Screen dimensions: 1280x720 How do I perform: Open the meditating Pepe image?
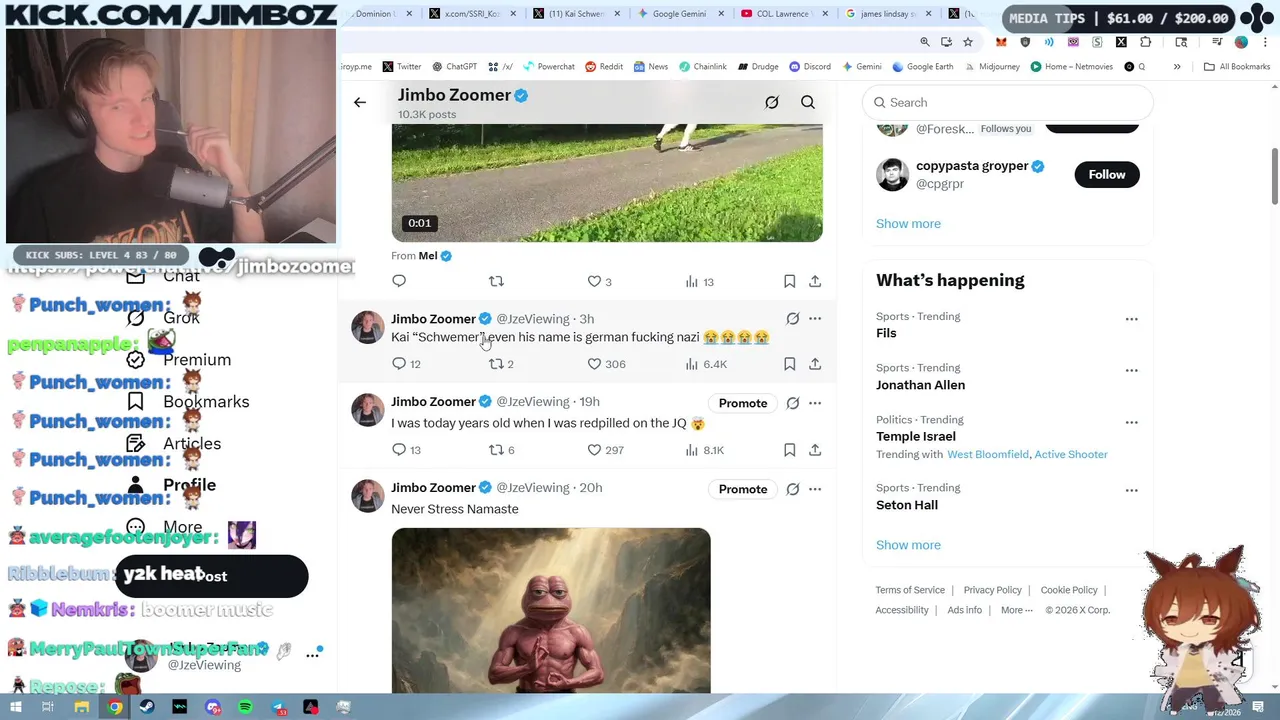551,610
